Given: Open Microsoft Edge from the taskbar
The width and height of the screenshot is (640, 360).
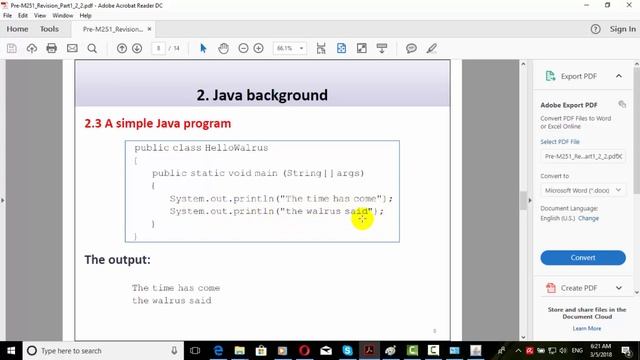Looking at the screenshot, I should pyautogui.click(x=218, y=350).
